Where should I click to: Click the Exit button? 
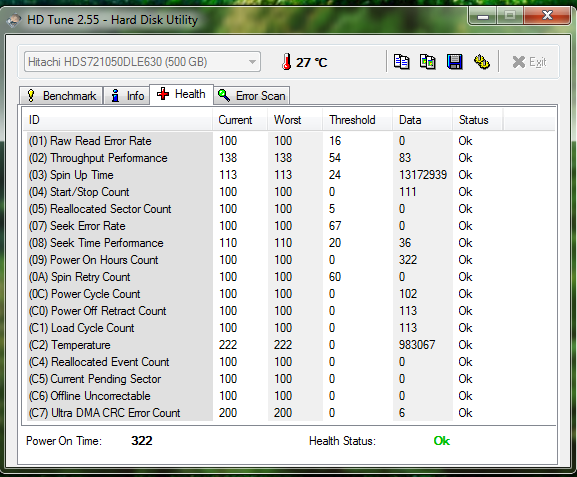click(529, 62)
